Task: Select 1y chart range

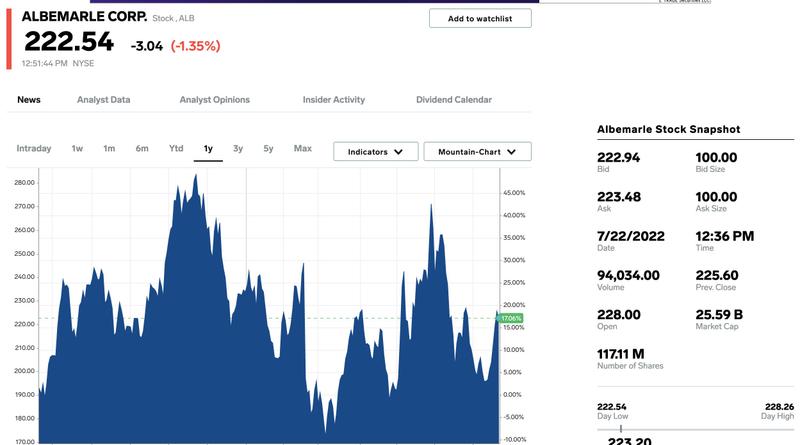Action: tap(208, 149)
